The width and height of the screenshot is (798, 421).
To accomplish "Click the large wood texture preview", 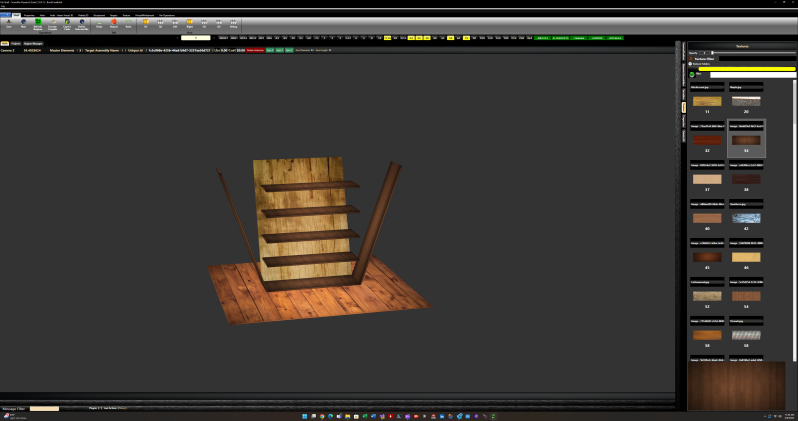I will [x=736, y=385].
